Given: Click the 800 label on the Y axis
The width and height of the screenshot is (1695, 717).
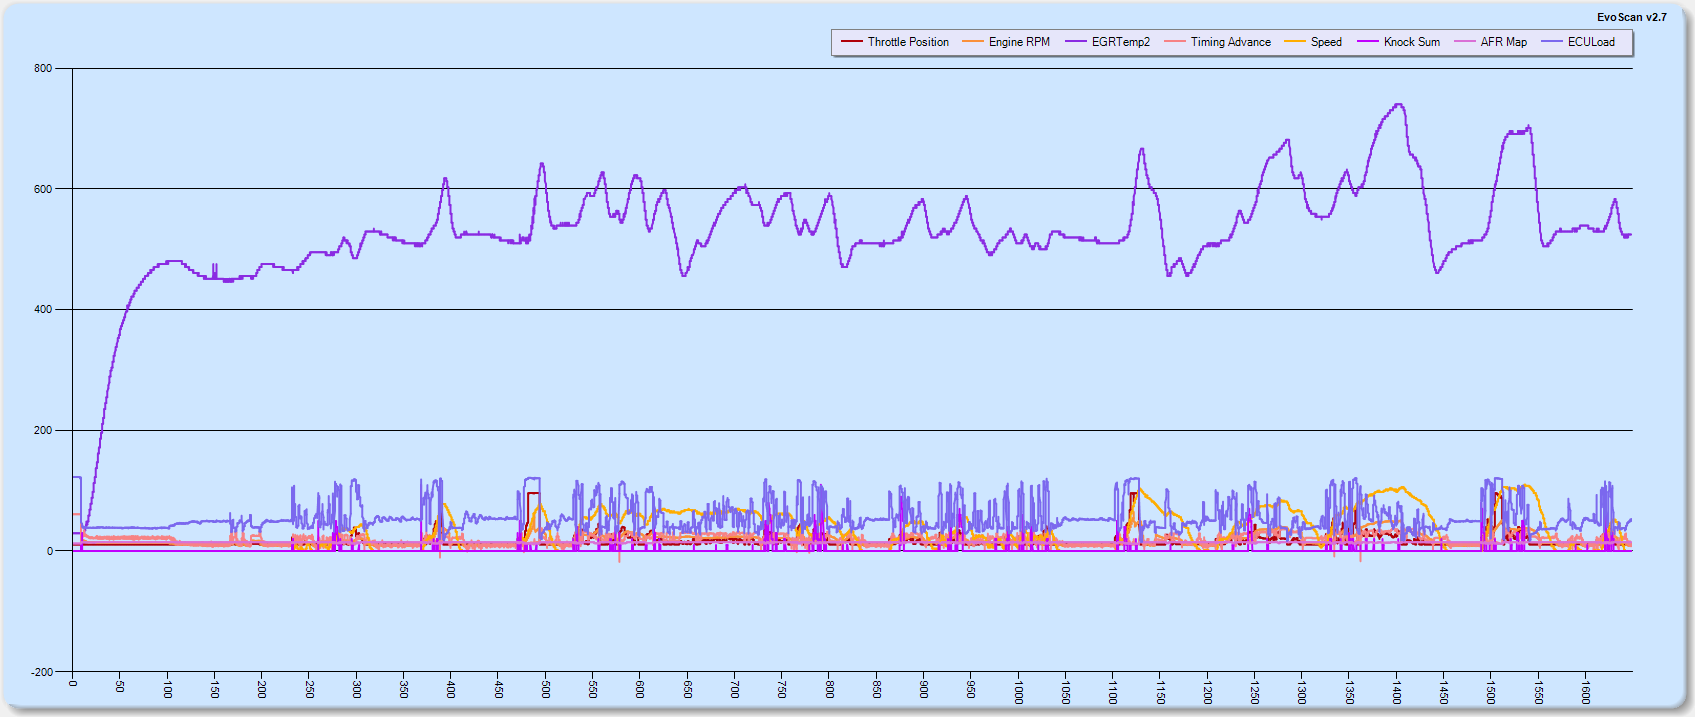Looking at the screenshot, I should pyautogui.click(x=43, y=69).
